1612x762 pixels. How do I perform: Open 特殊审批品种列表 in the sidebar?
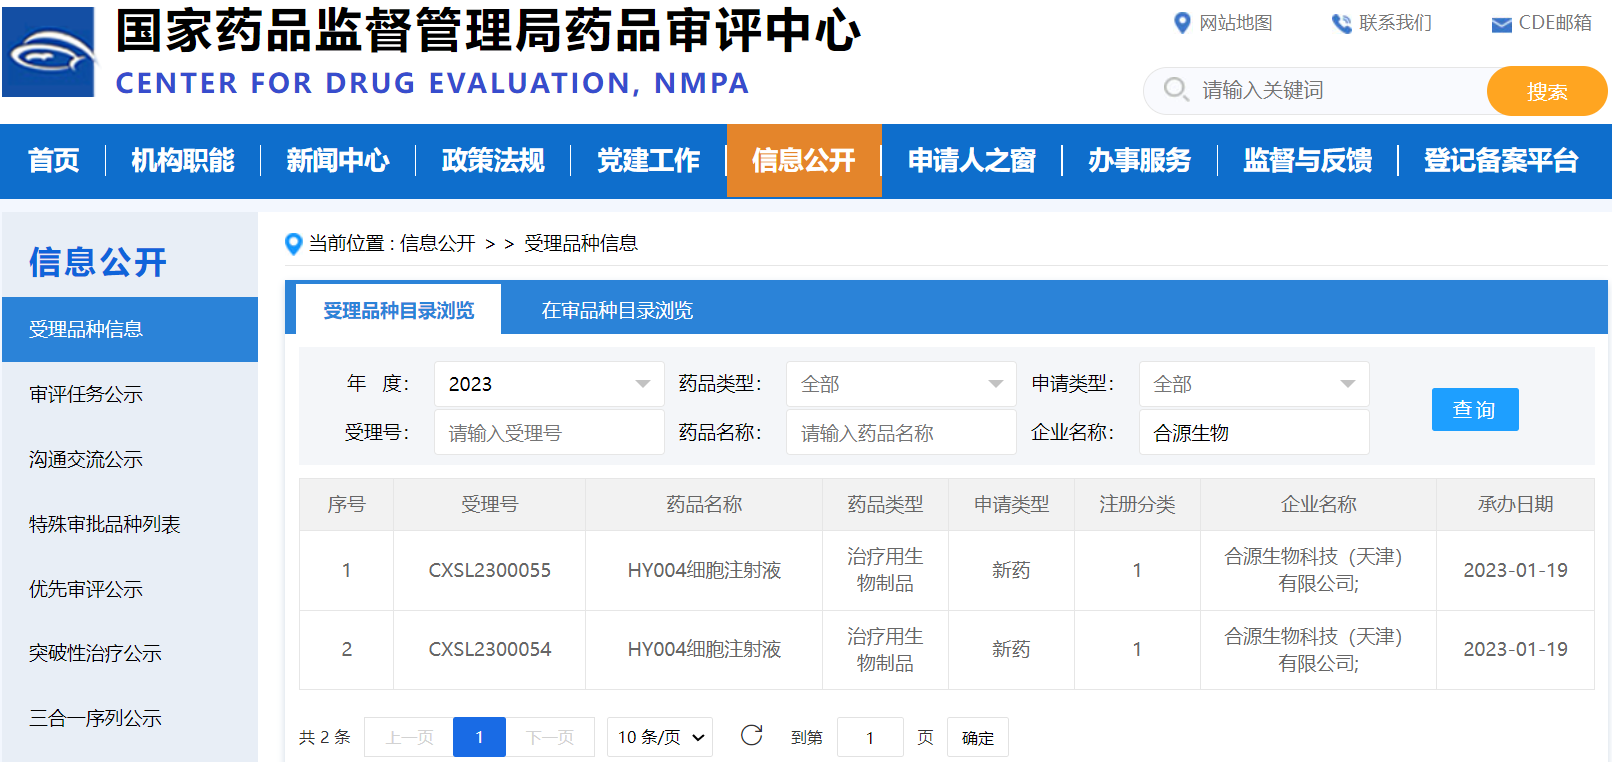point(105,524)
